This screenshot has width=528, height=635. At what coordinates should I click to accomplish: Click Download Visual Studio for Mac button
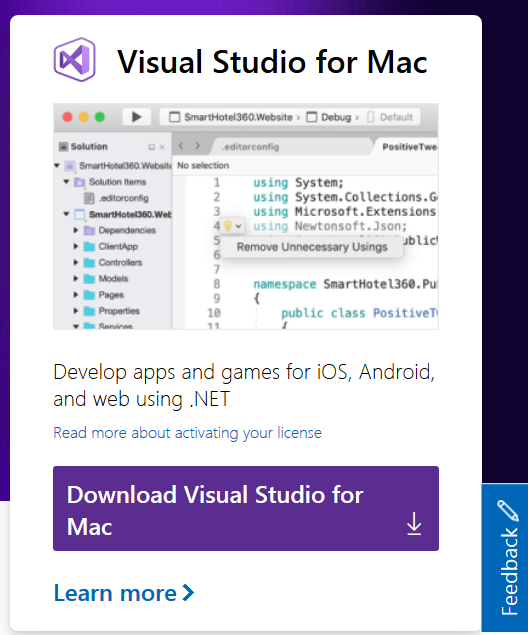click(x=246, y=508)
